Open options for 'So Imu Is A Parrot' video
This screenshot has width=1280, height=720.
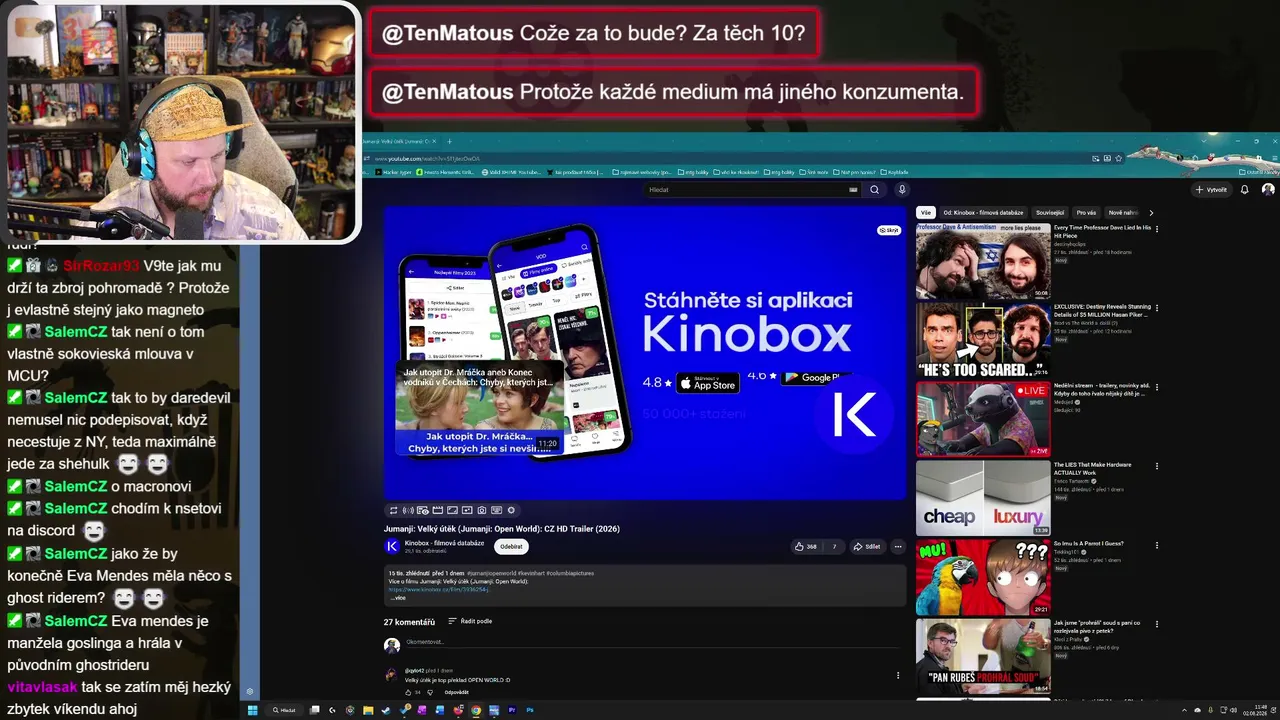1157,545
